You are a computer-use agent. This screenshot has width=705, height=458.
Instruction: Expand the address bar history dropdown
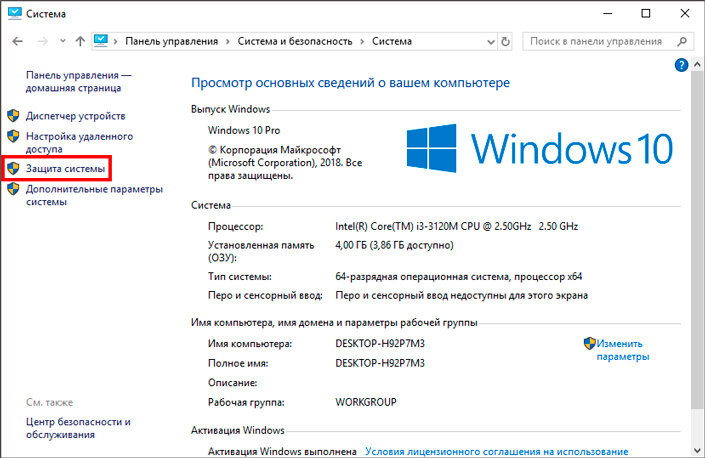point(491,42)
